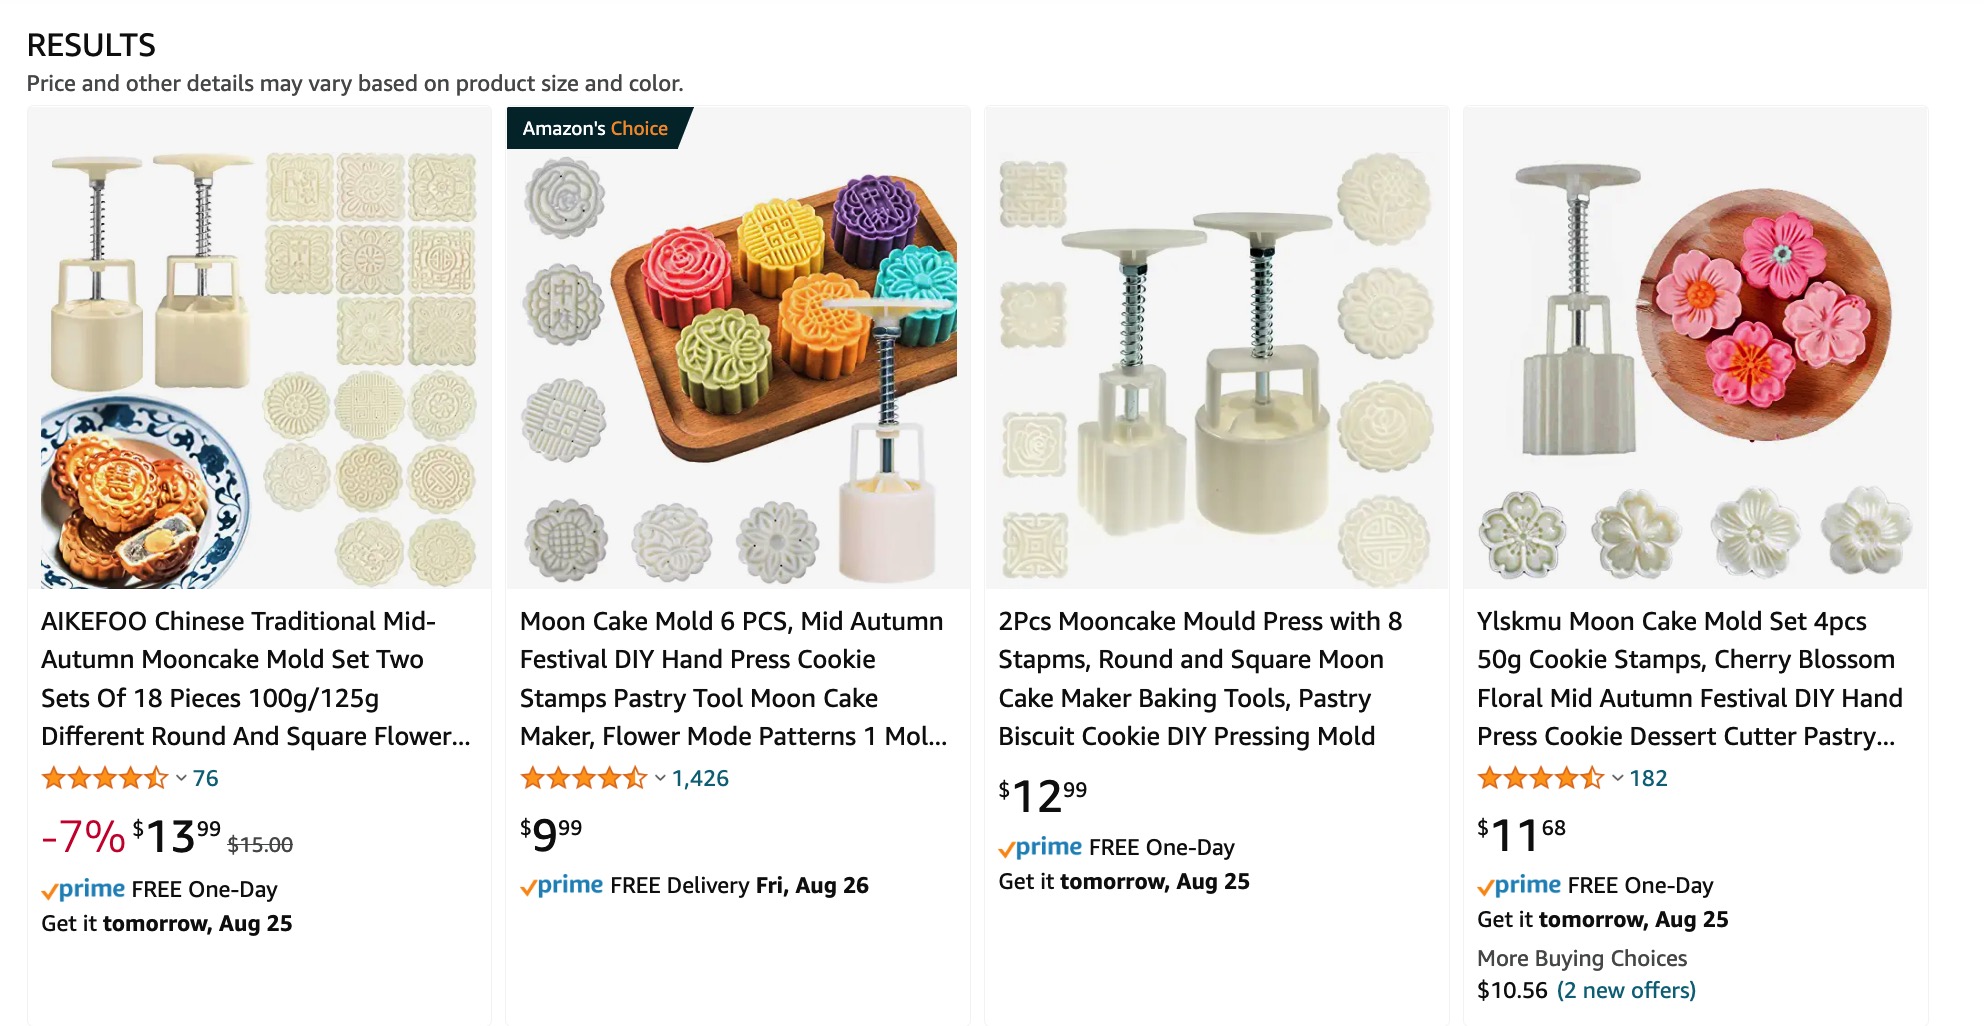Screen dimensions: 1984x1026
Task: View the 76 customer reviews
Action: (x=206, y=778)
